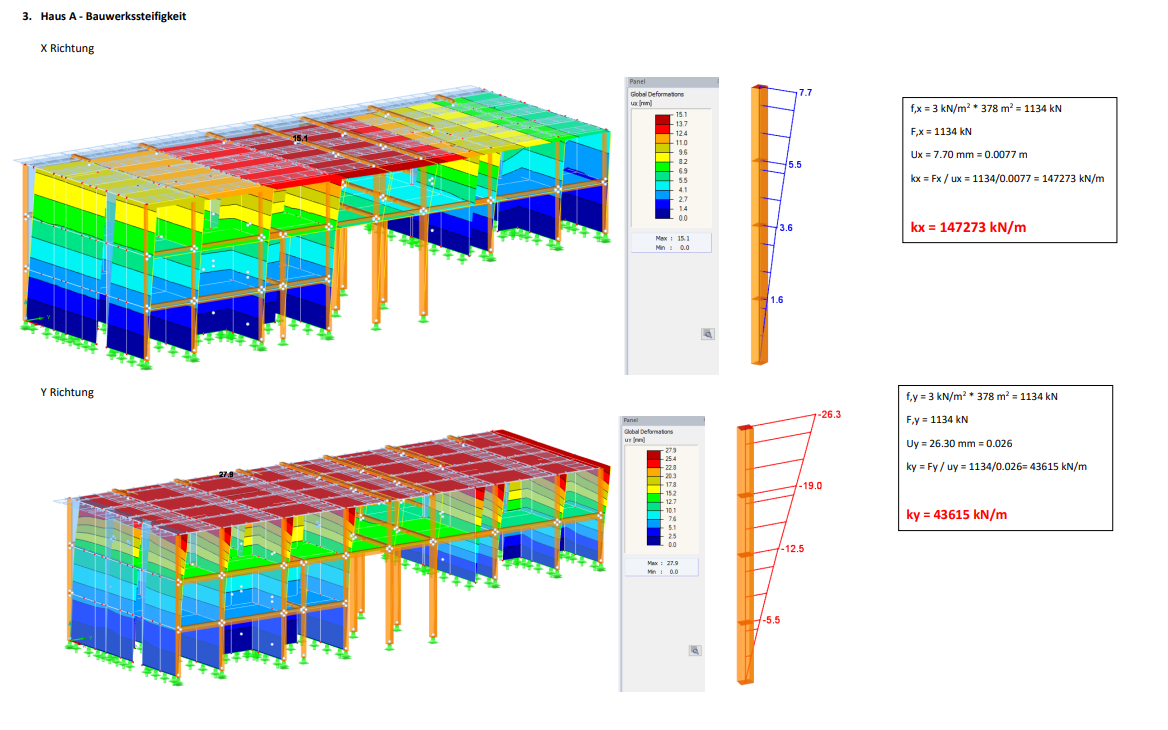
Task: Select the dark red 15.1 swatch in ux legend
Action: (662, 119)
